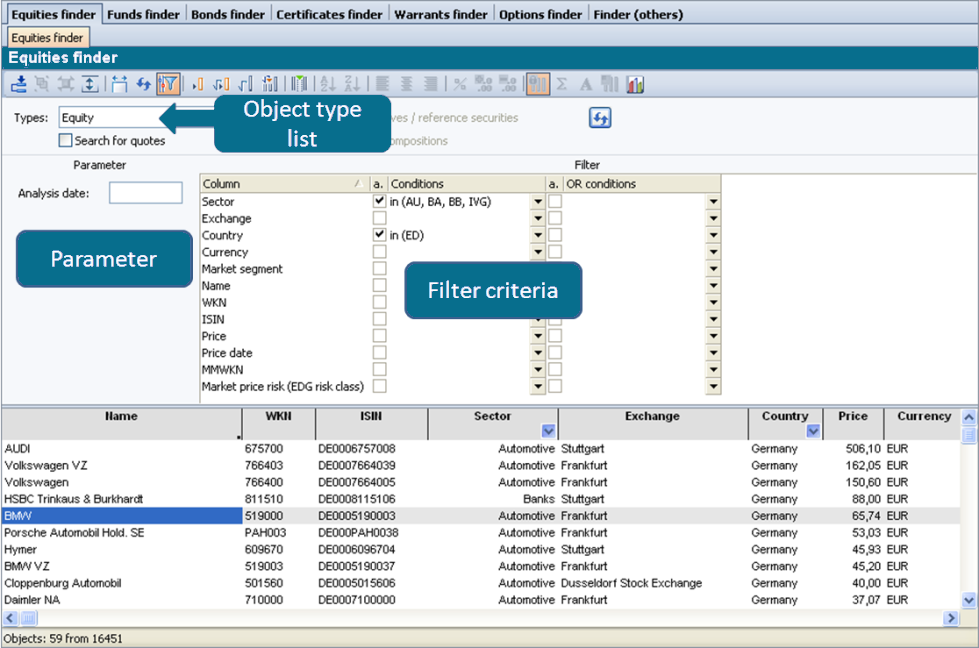Open the Sector conditions dropdown arrow

coord(538,202)
